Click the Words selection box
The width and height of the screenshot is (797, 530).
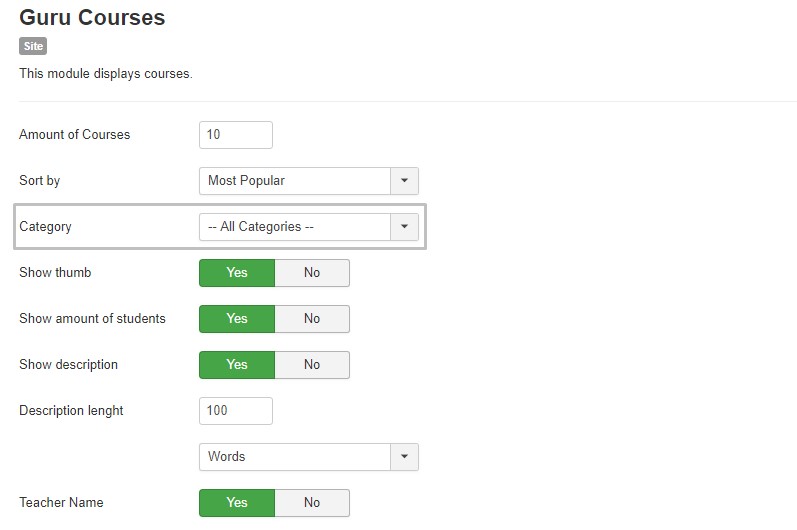coord(295,457)
